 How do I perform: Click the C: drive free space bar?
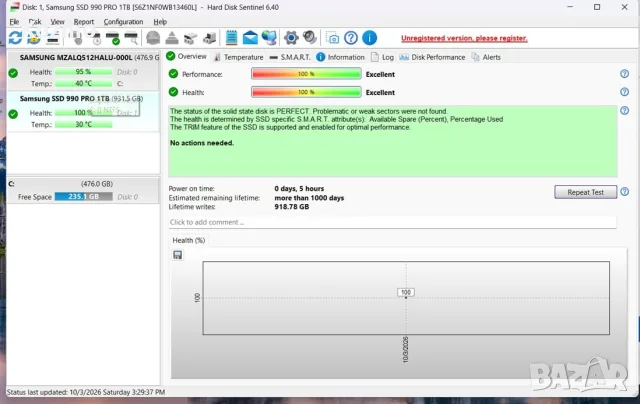pos(84,197)
